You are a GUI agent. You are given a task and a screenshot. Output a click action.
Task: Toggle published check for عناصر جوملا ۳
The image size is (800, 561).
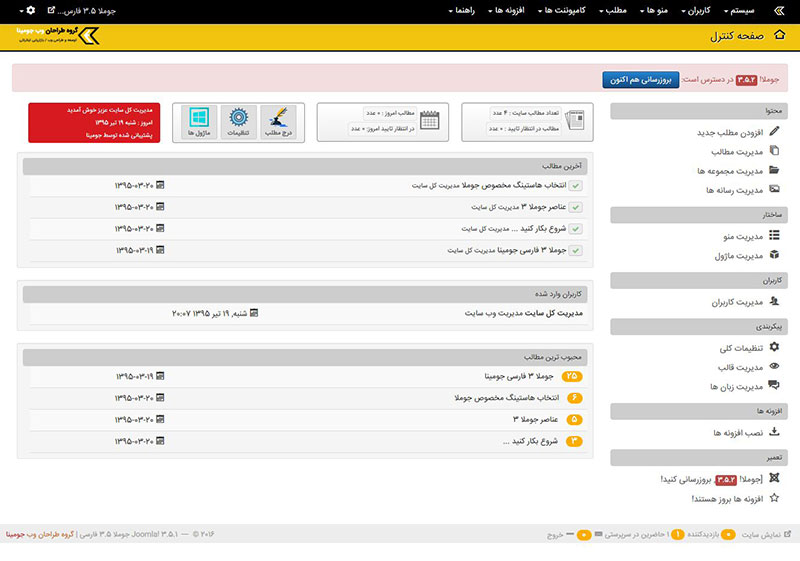pos(576,208)
